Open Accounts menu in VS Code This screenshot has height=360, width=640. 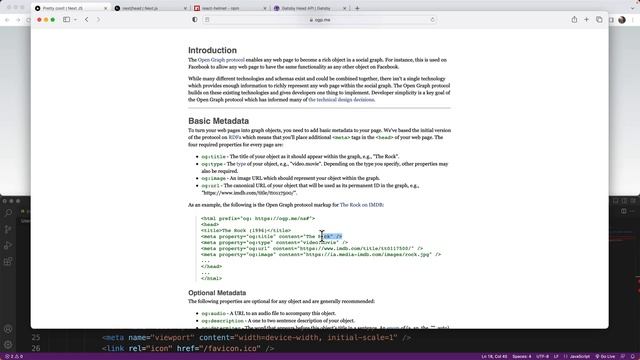[x=8, y=329]
